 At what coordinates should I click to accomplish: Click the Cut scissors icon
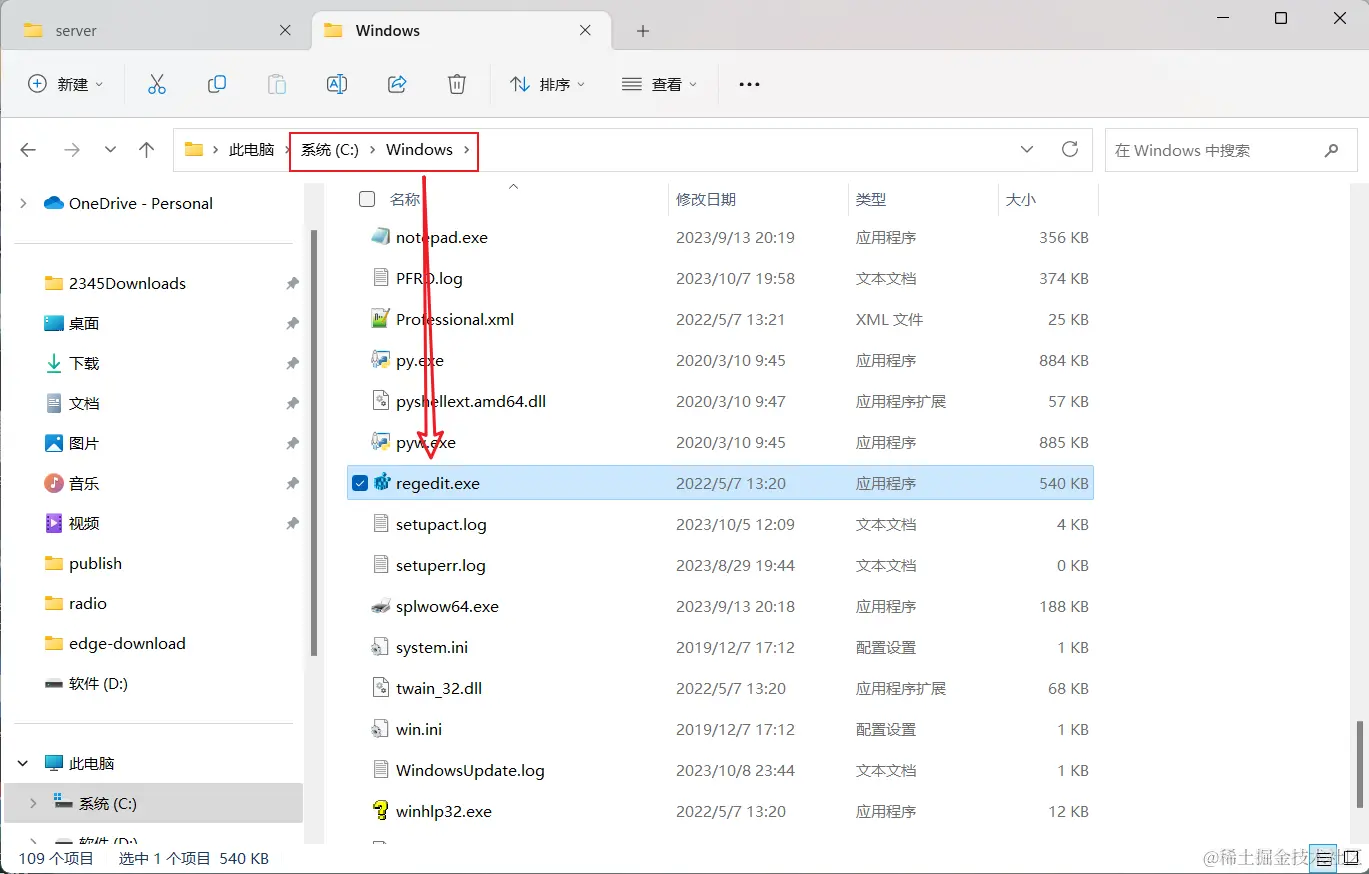pyautogui.click(x=157, y=85)
